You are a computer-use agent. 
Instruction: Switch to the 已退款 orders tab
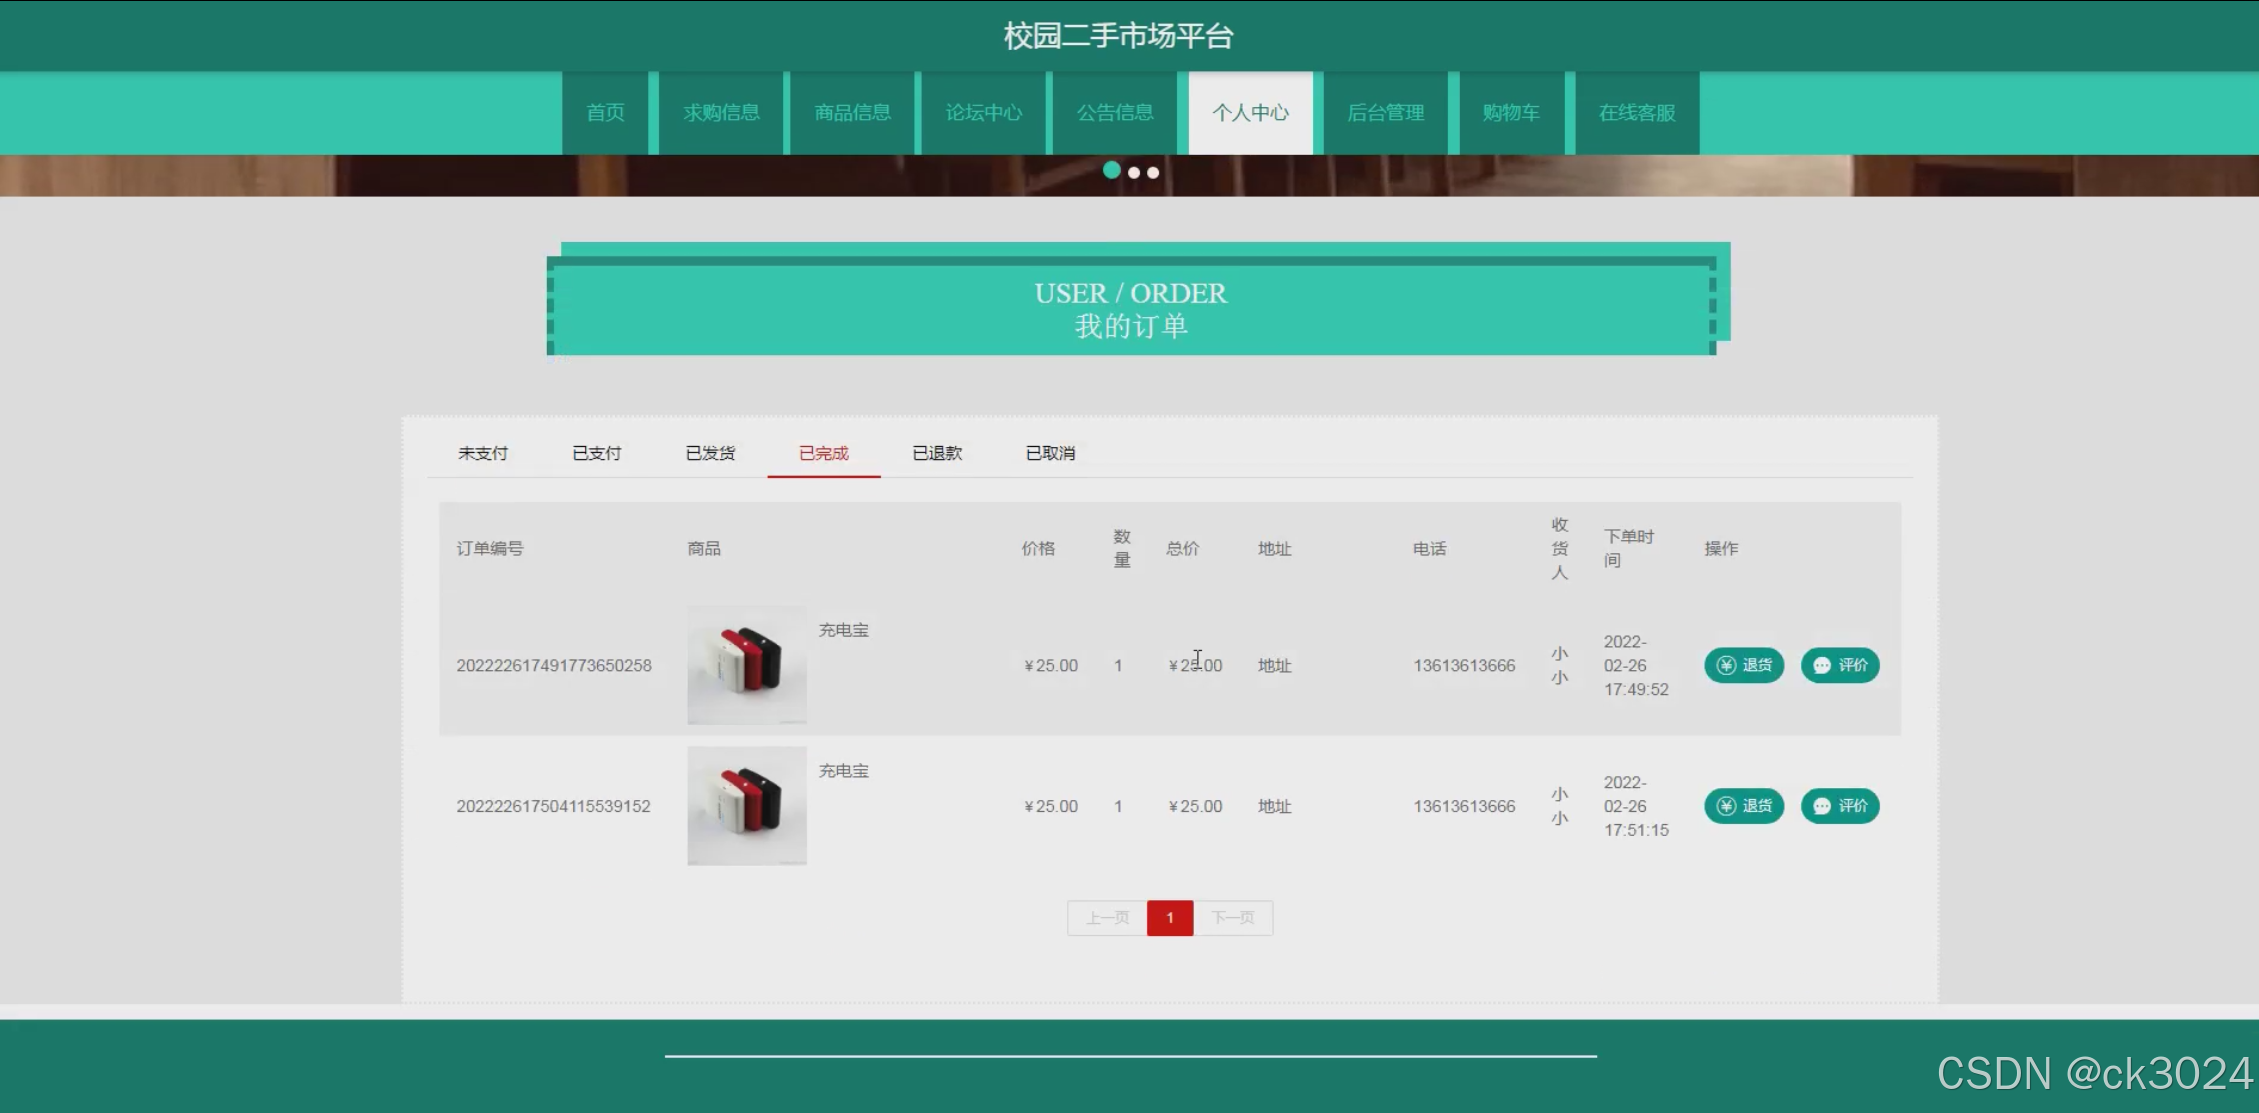pos(937,453)
